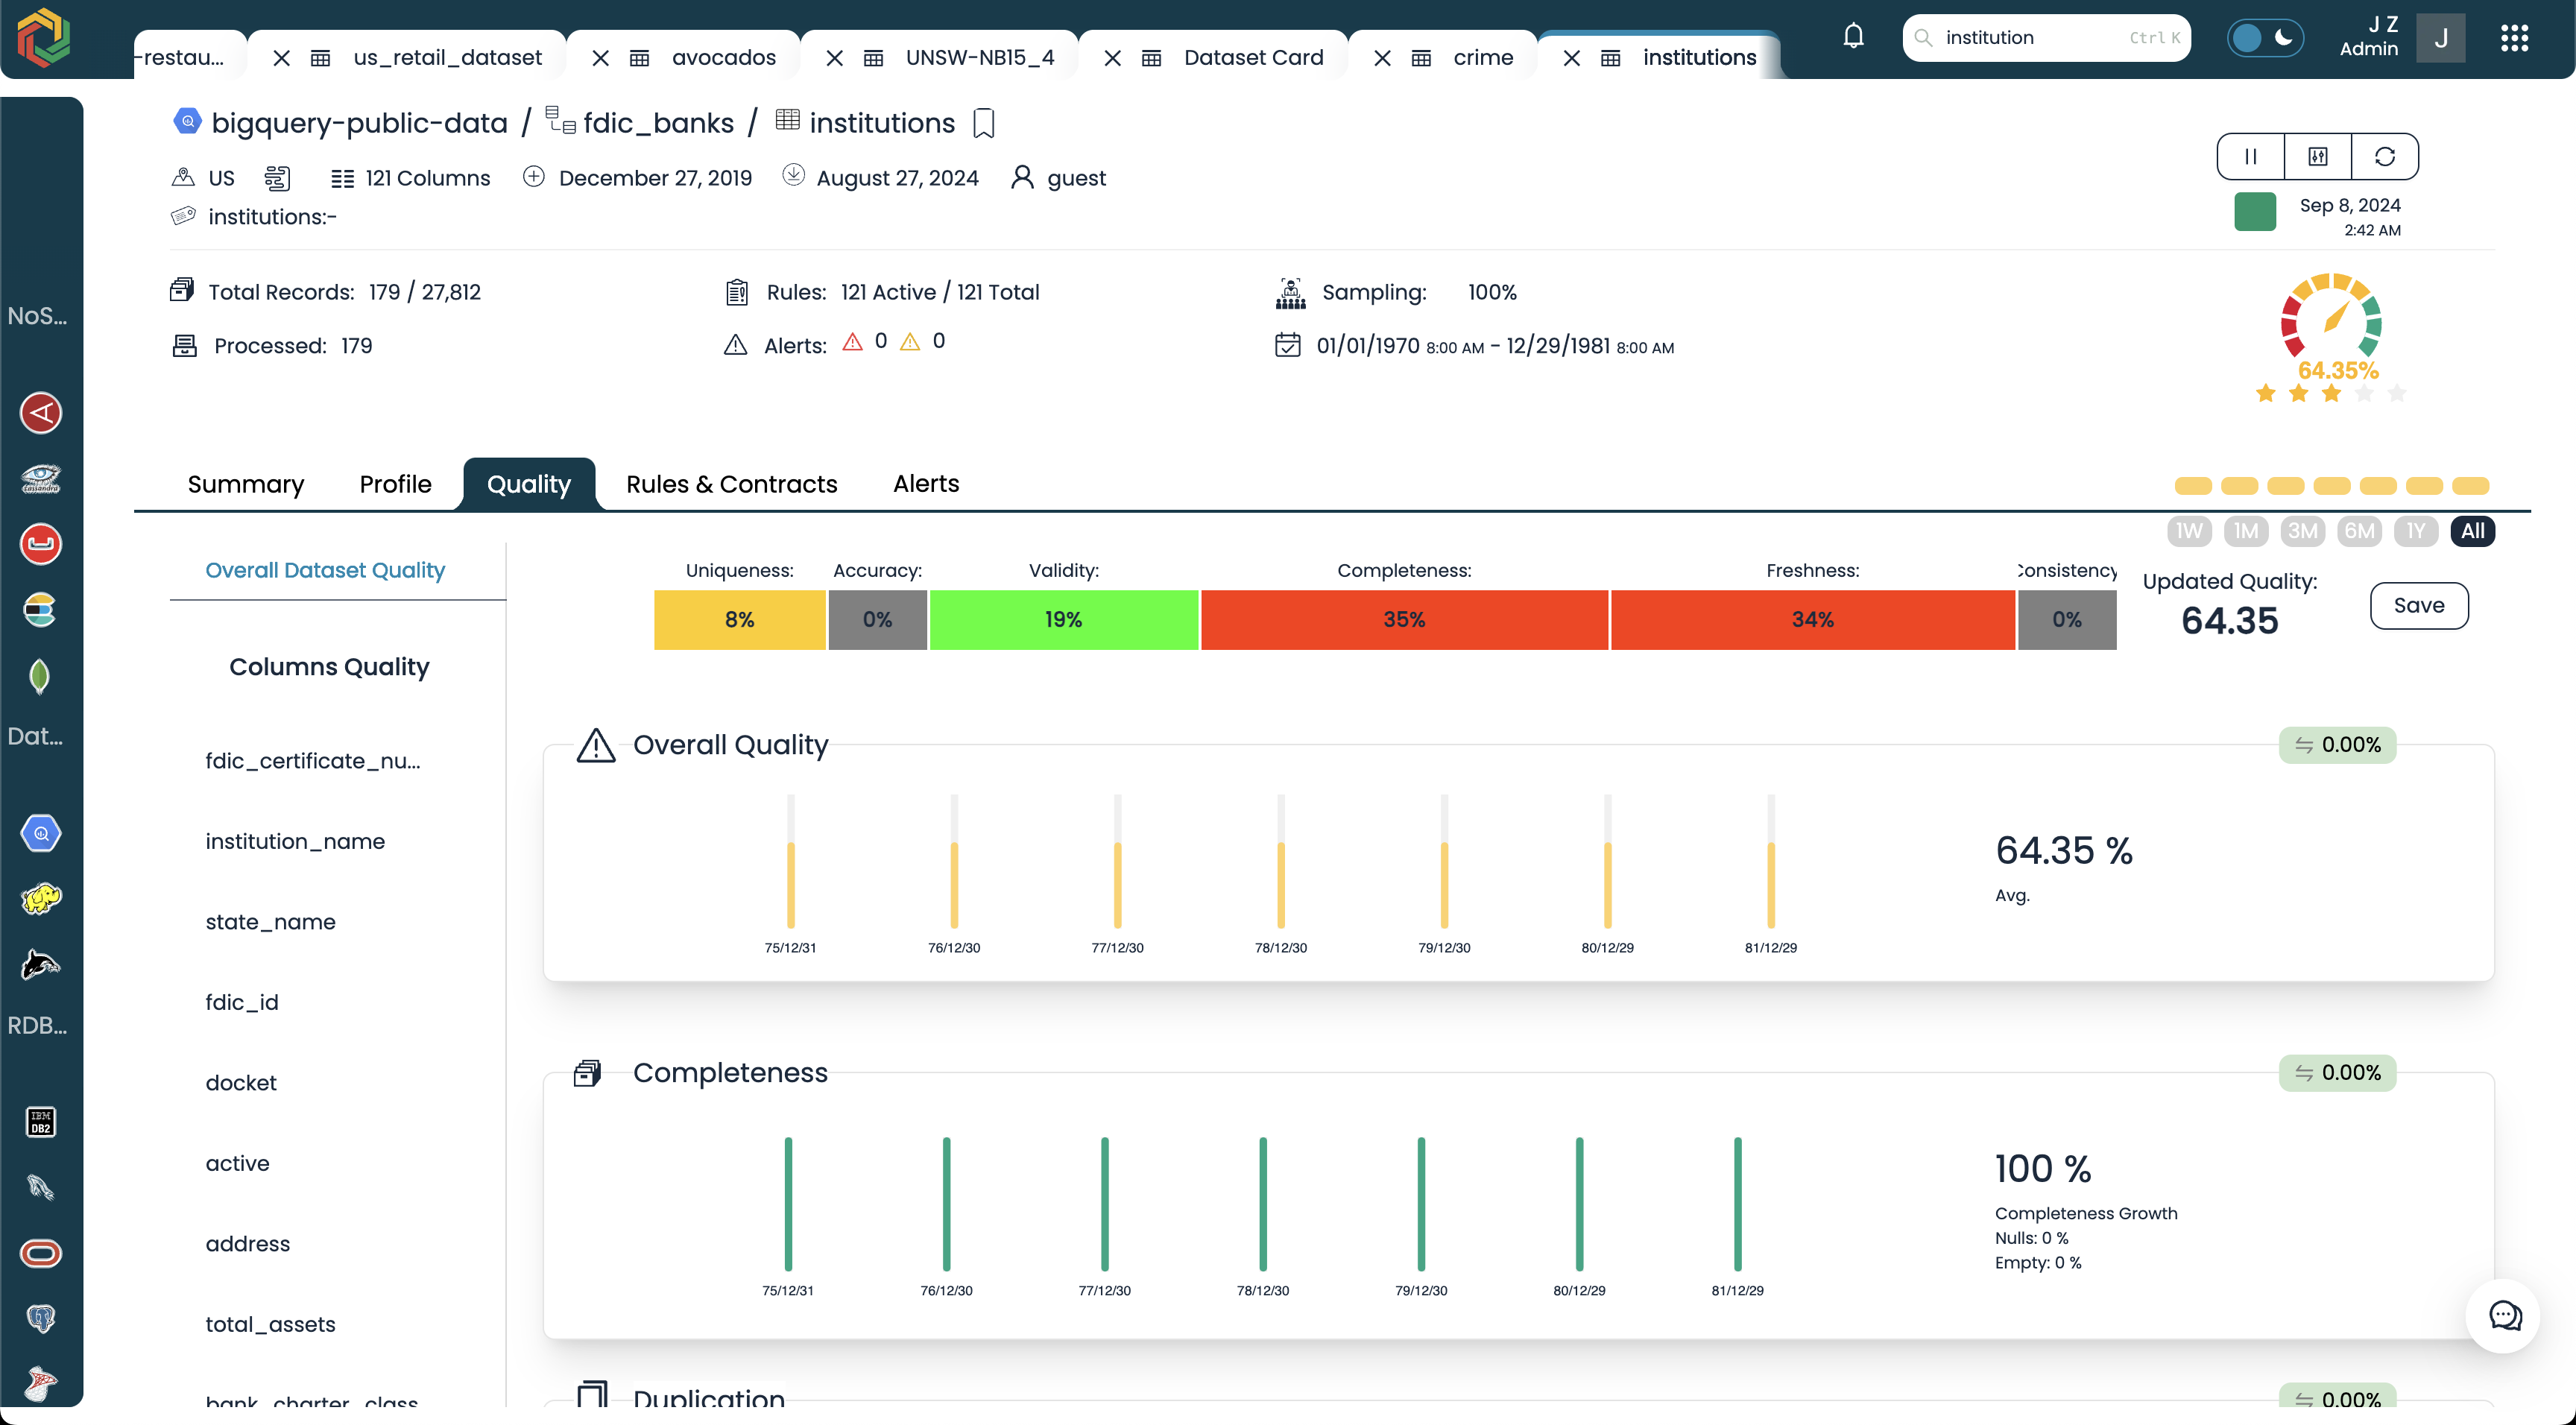Viewport: 2576px width, 1425px height.
Task: Open the chat support bubble
Action: pos(2504,1316)
